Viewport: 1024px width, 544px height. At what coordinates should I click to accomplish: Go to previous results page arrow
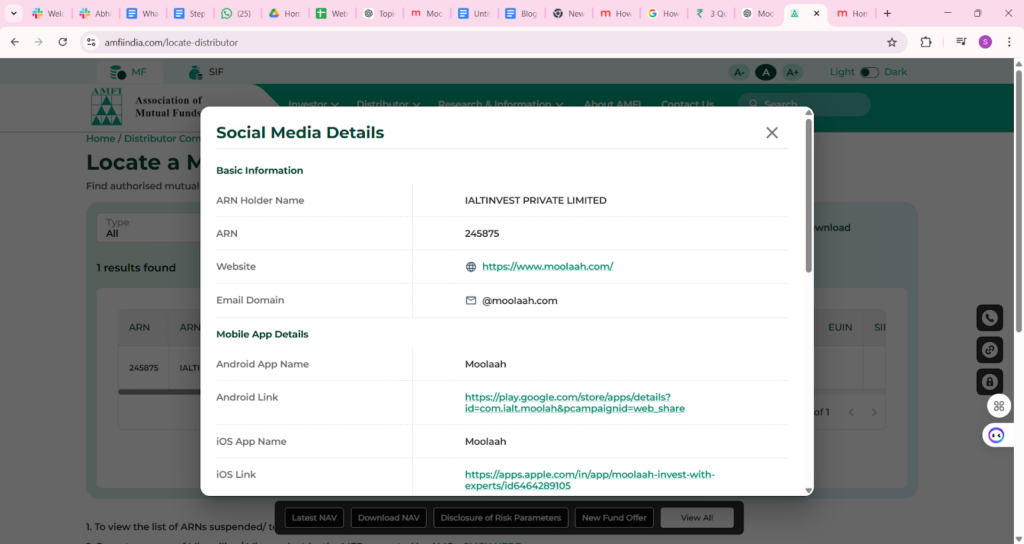point(851,412)
